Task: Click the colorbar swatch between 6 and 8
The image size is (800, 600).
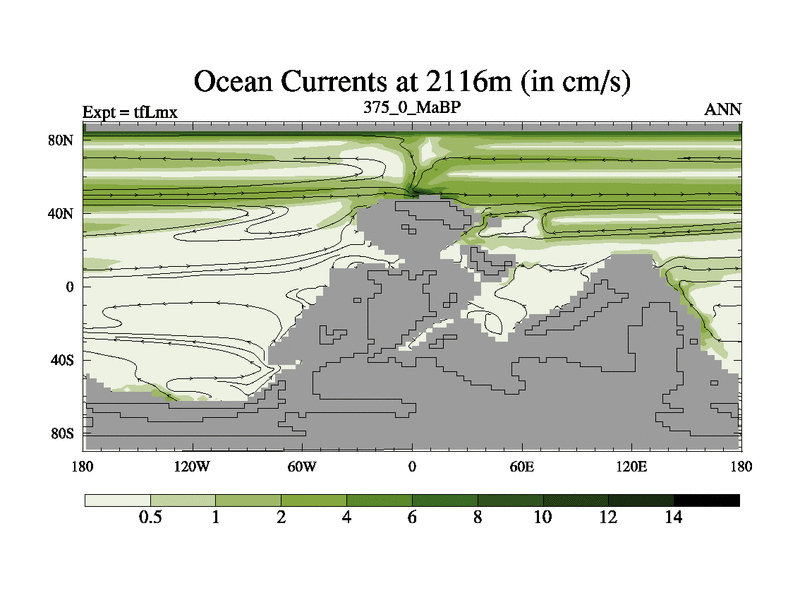Action: 445,499
